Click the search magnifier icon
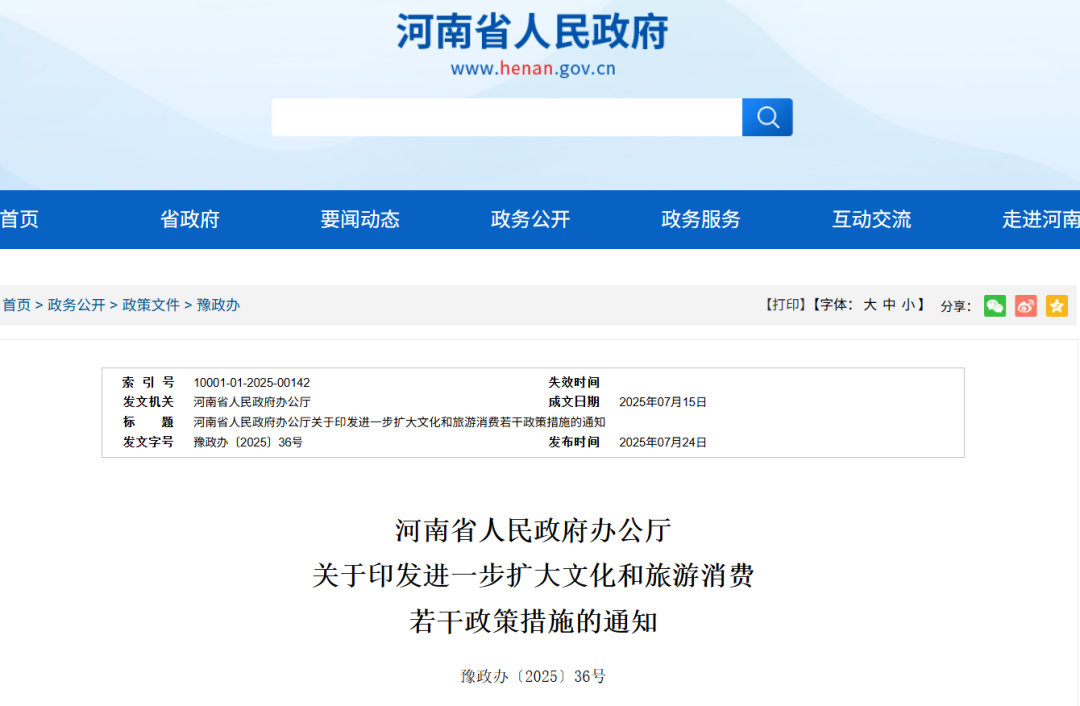Viewport: 1080px width, 706px height. click(767, 117)
